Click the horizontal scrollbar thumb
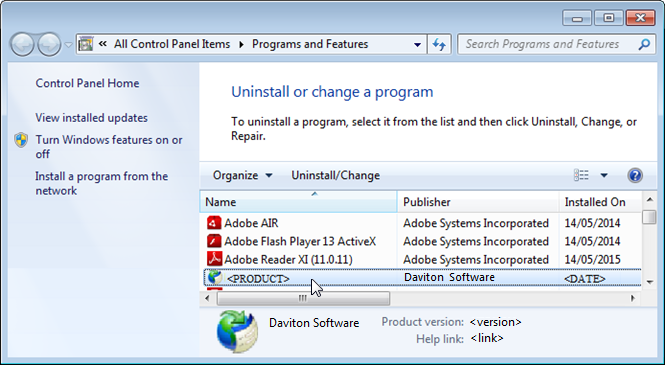665x365 pixels. [x=303, y=298]
